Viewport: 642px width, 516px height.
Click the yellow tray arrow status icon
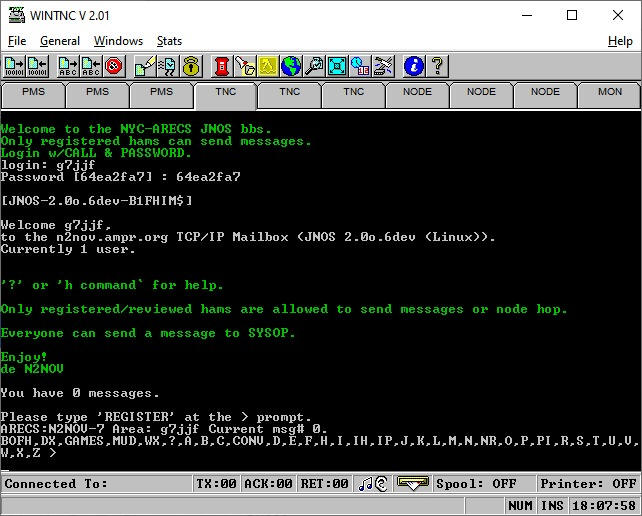click(x=413, y=484)
